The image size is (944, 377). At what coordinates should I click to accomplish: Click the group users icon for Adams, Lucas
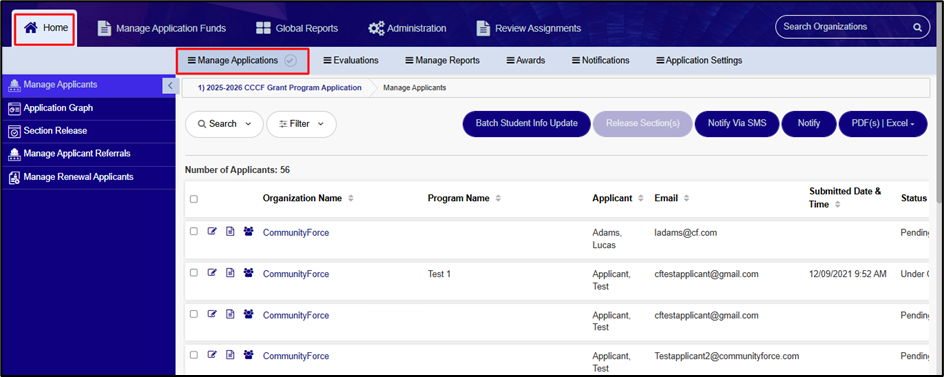[x=249, y=231]
